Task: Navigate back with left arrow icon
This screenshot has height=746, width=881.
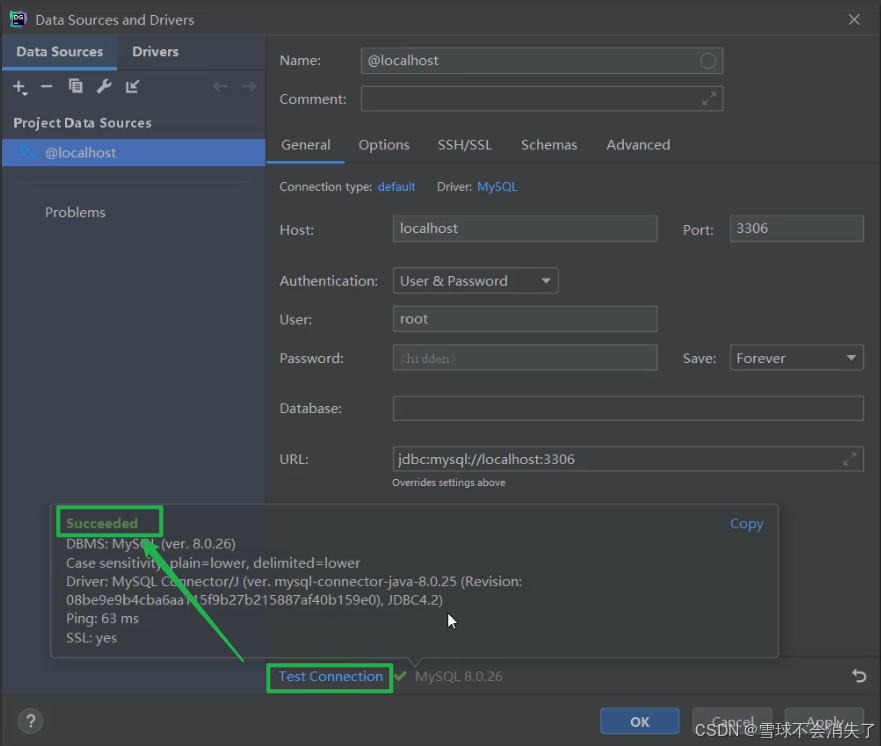Action: 220,87
